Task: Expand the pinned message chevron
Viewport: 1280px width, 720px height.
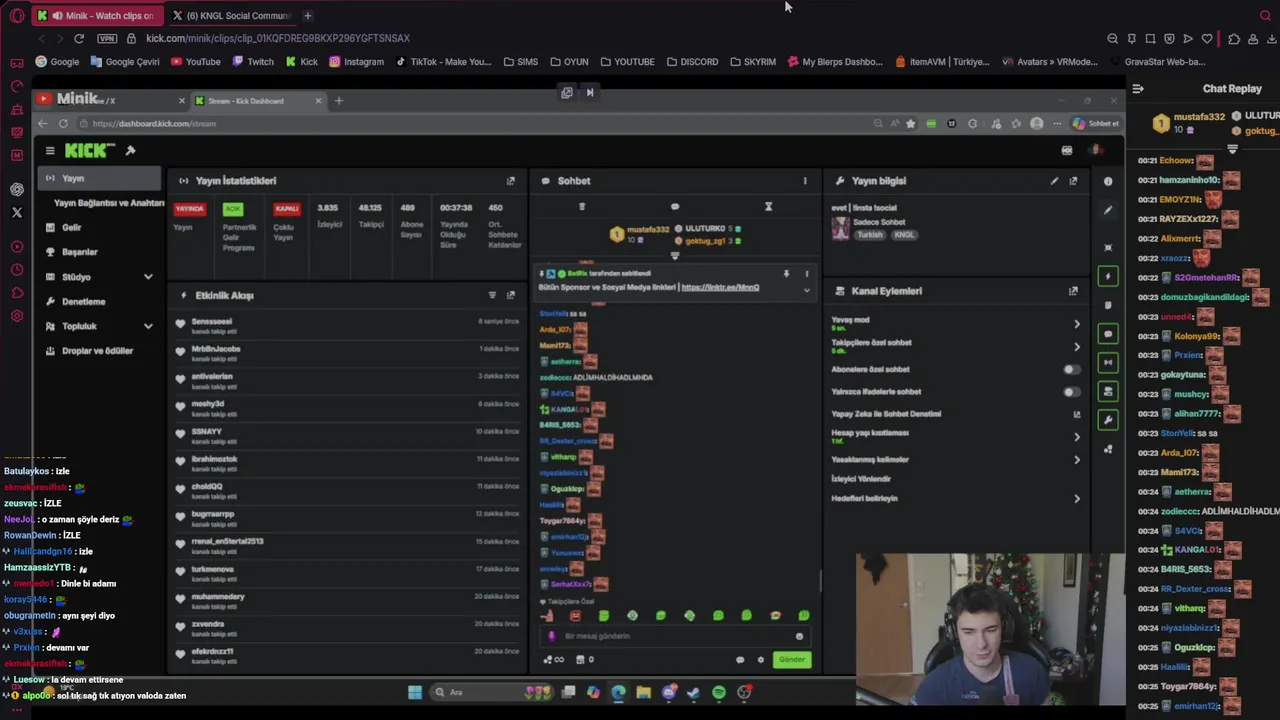Action: pyautogui.click(x=806, y=290)
